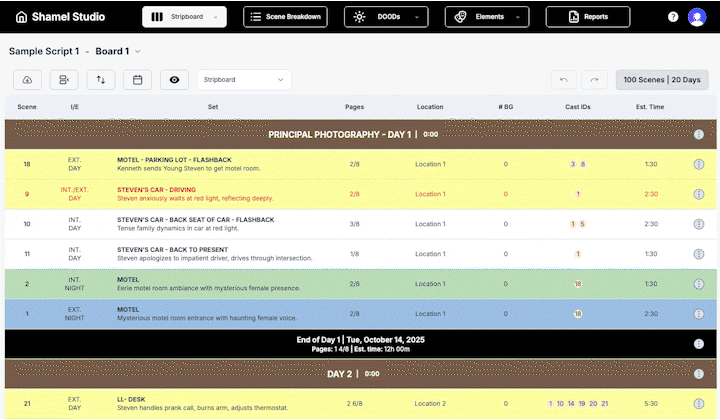Click the Sample Script 1 title link
Image resolution: width=720 pixels, height=420 pixels.
[x=43, y=51]
